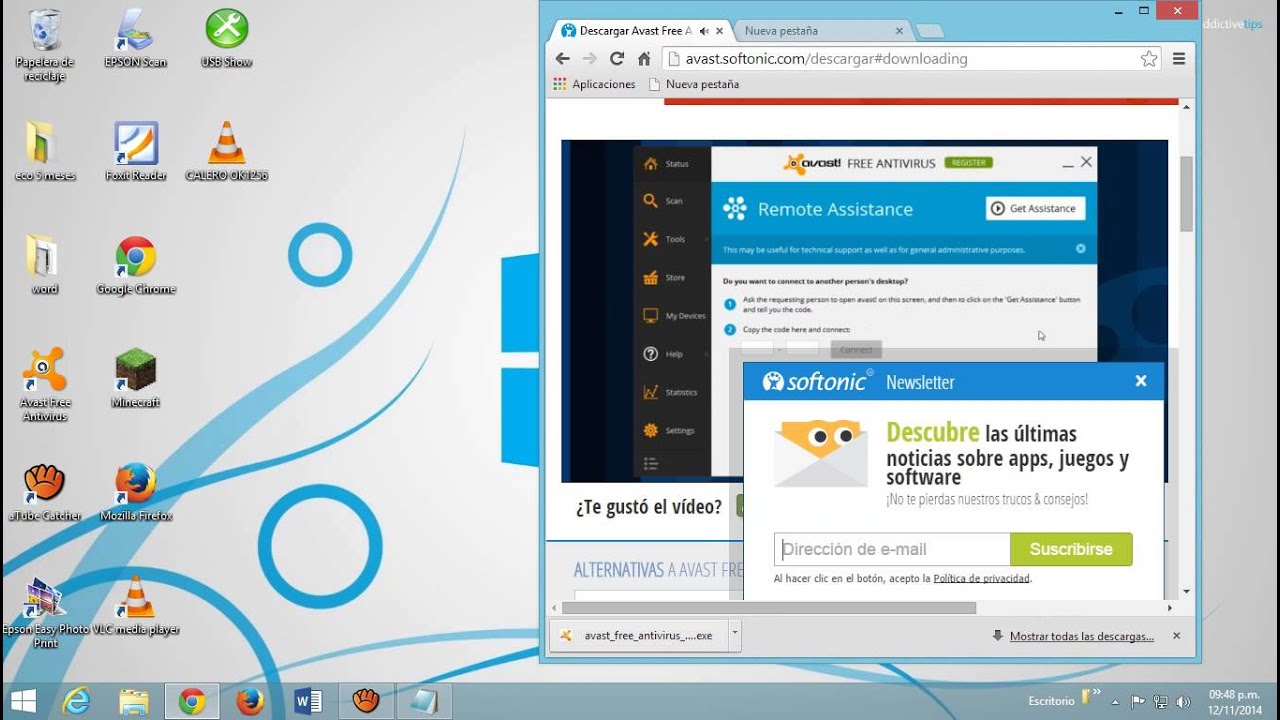Open Word from the taskbar

click(308, 701)
